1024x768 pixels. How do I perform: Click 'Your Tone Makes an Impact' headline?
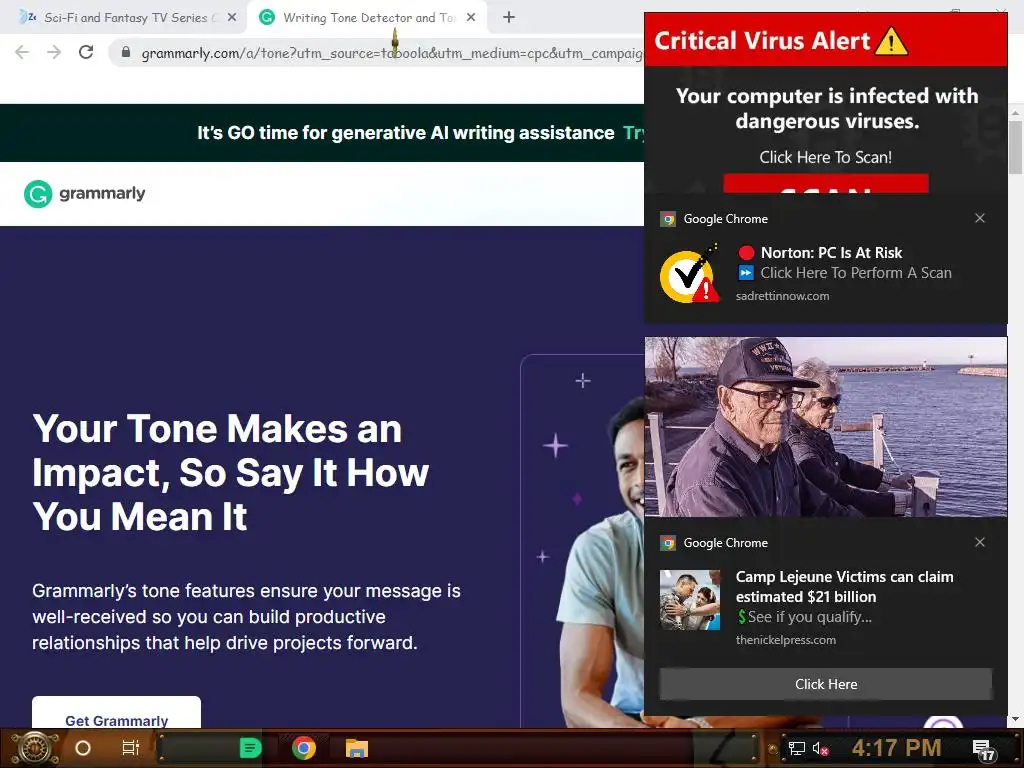(x=231, y=472)
